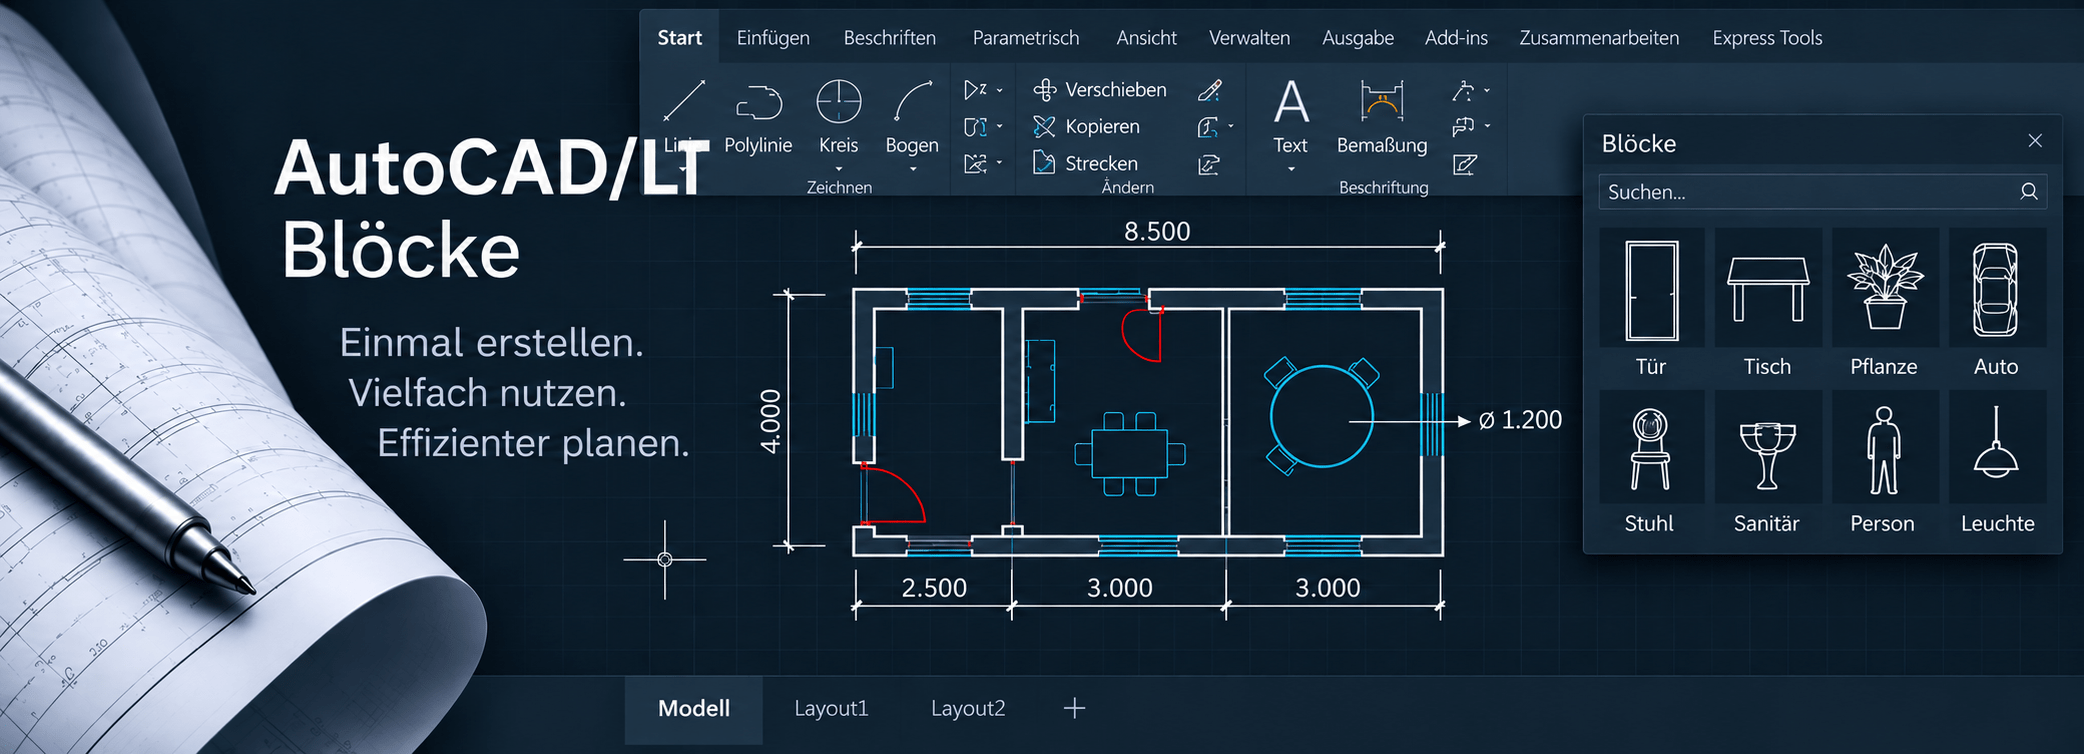Screen dimensions: 2084x754
Task: Switch to Express Tools tab
Action: (x=1767, y=38)
